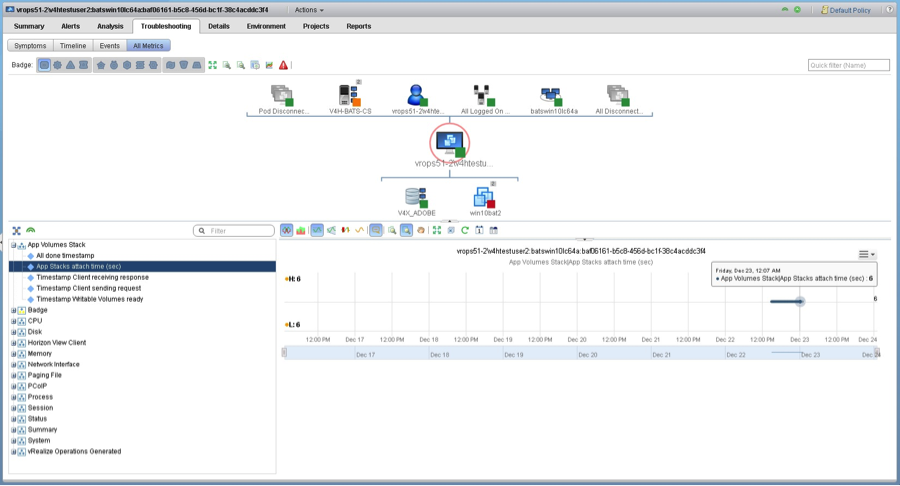Screen dimensions: 900x486
Task: Click the red alert triangle icon
Action: pos(284,65)
